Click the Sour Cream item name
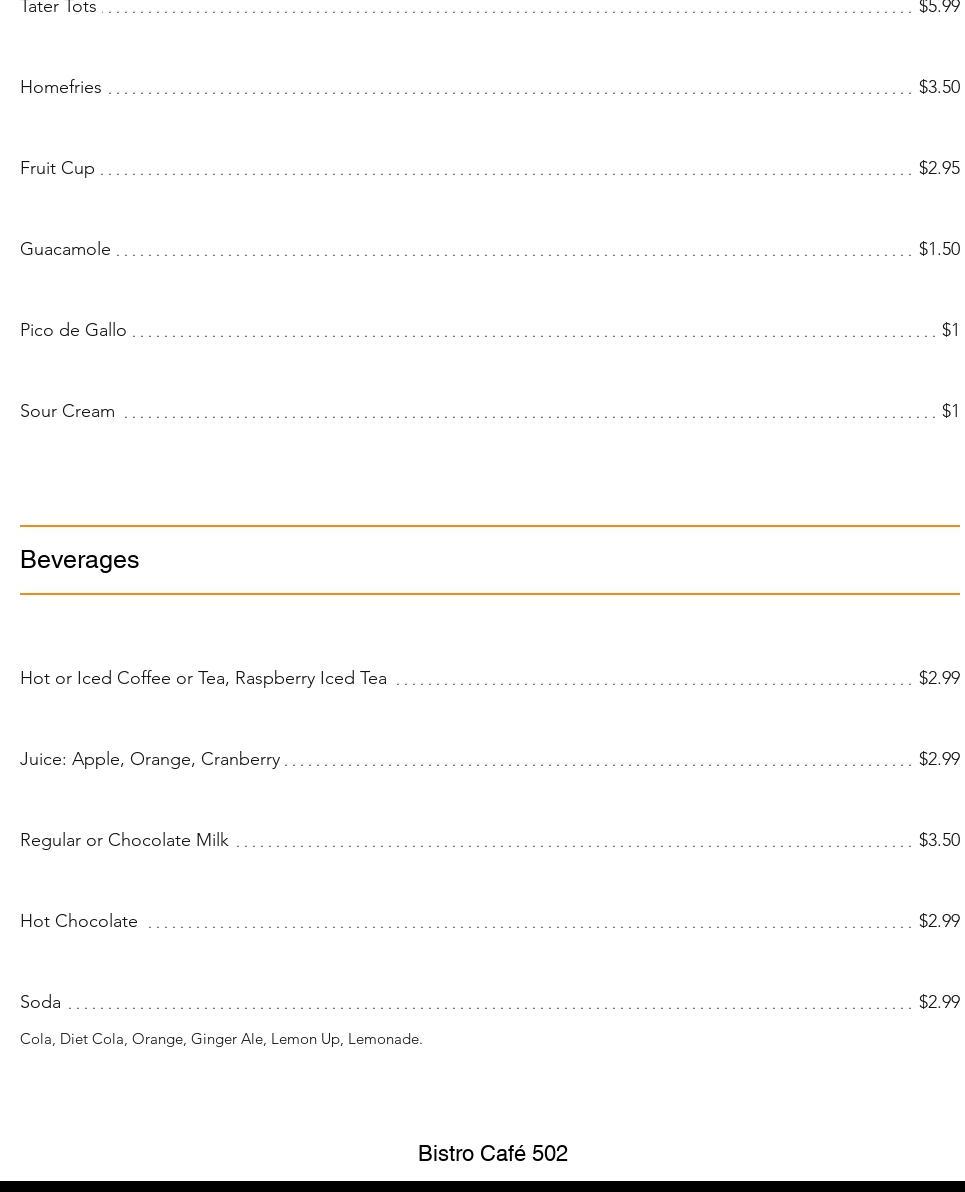Screen dimensions: 965x1192 67,412
